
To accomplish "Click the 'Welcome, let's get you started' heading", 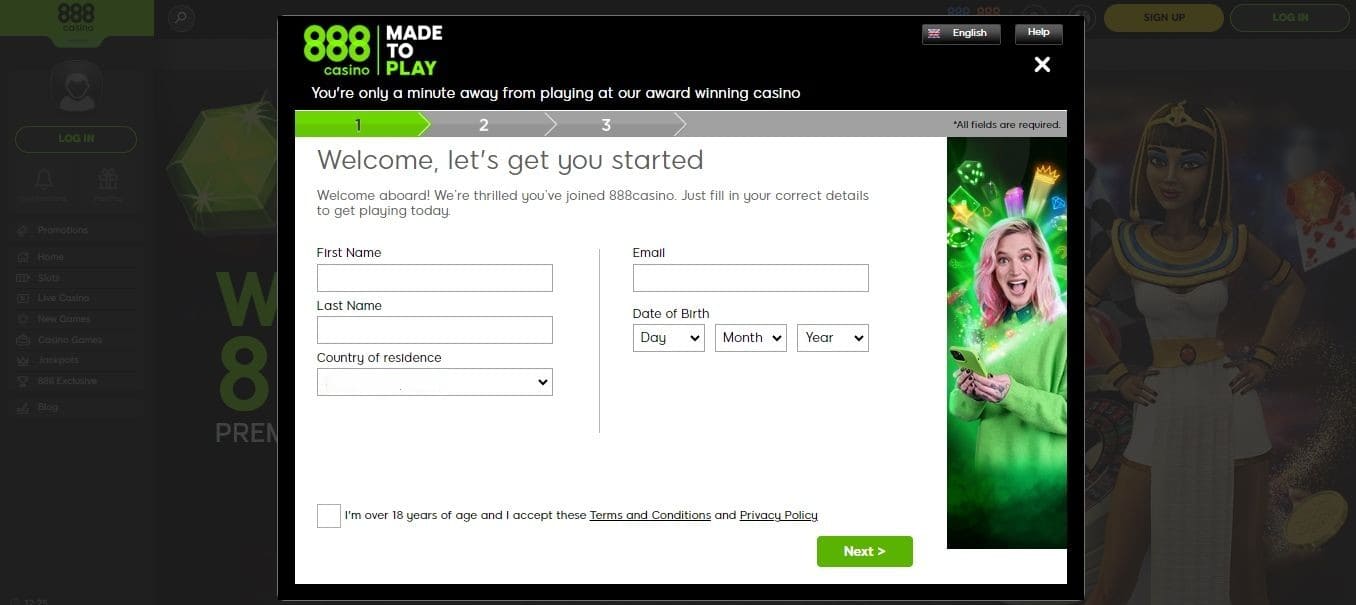I will coord(510,160).
